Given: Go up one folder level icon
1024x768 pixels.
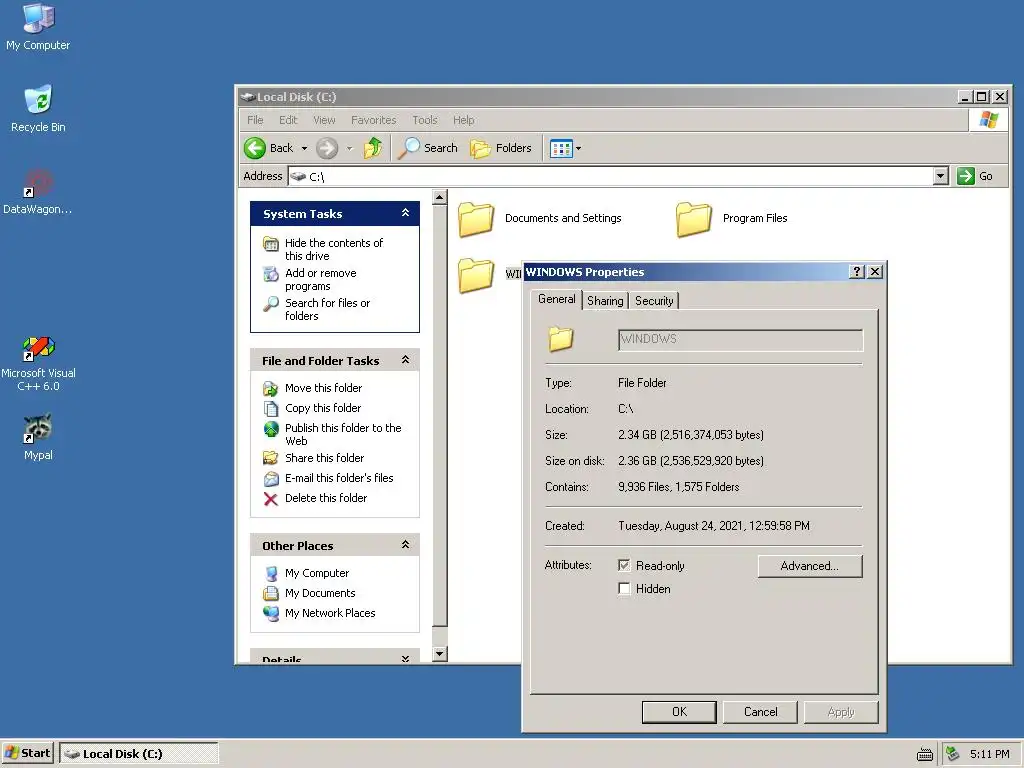Looking at the screenshot, I should (373, 148).
